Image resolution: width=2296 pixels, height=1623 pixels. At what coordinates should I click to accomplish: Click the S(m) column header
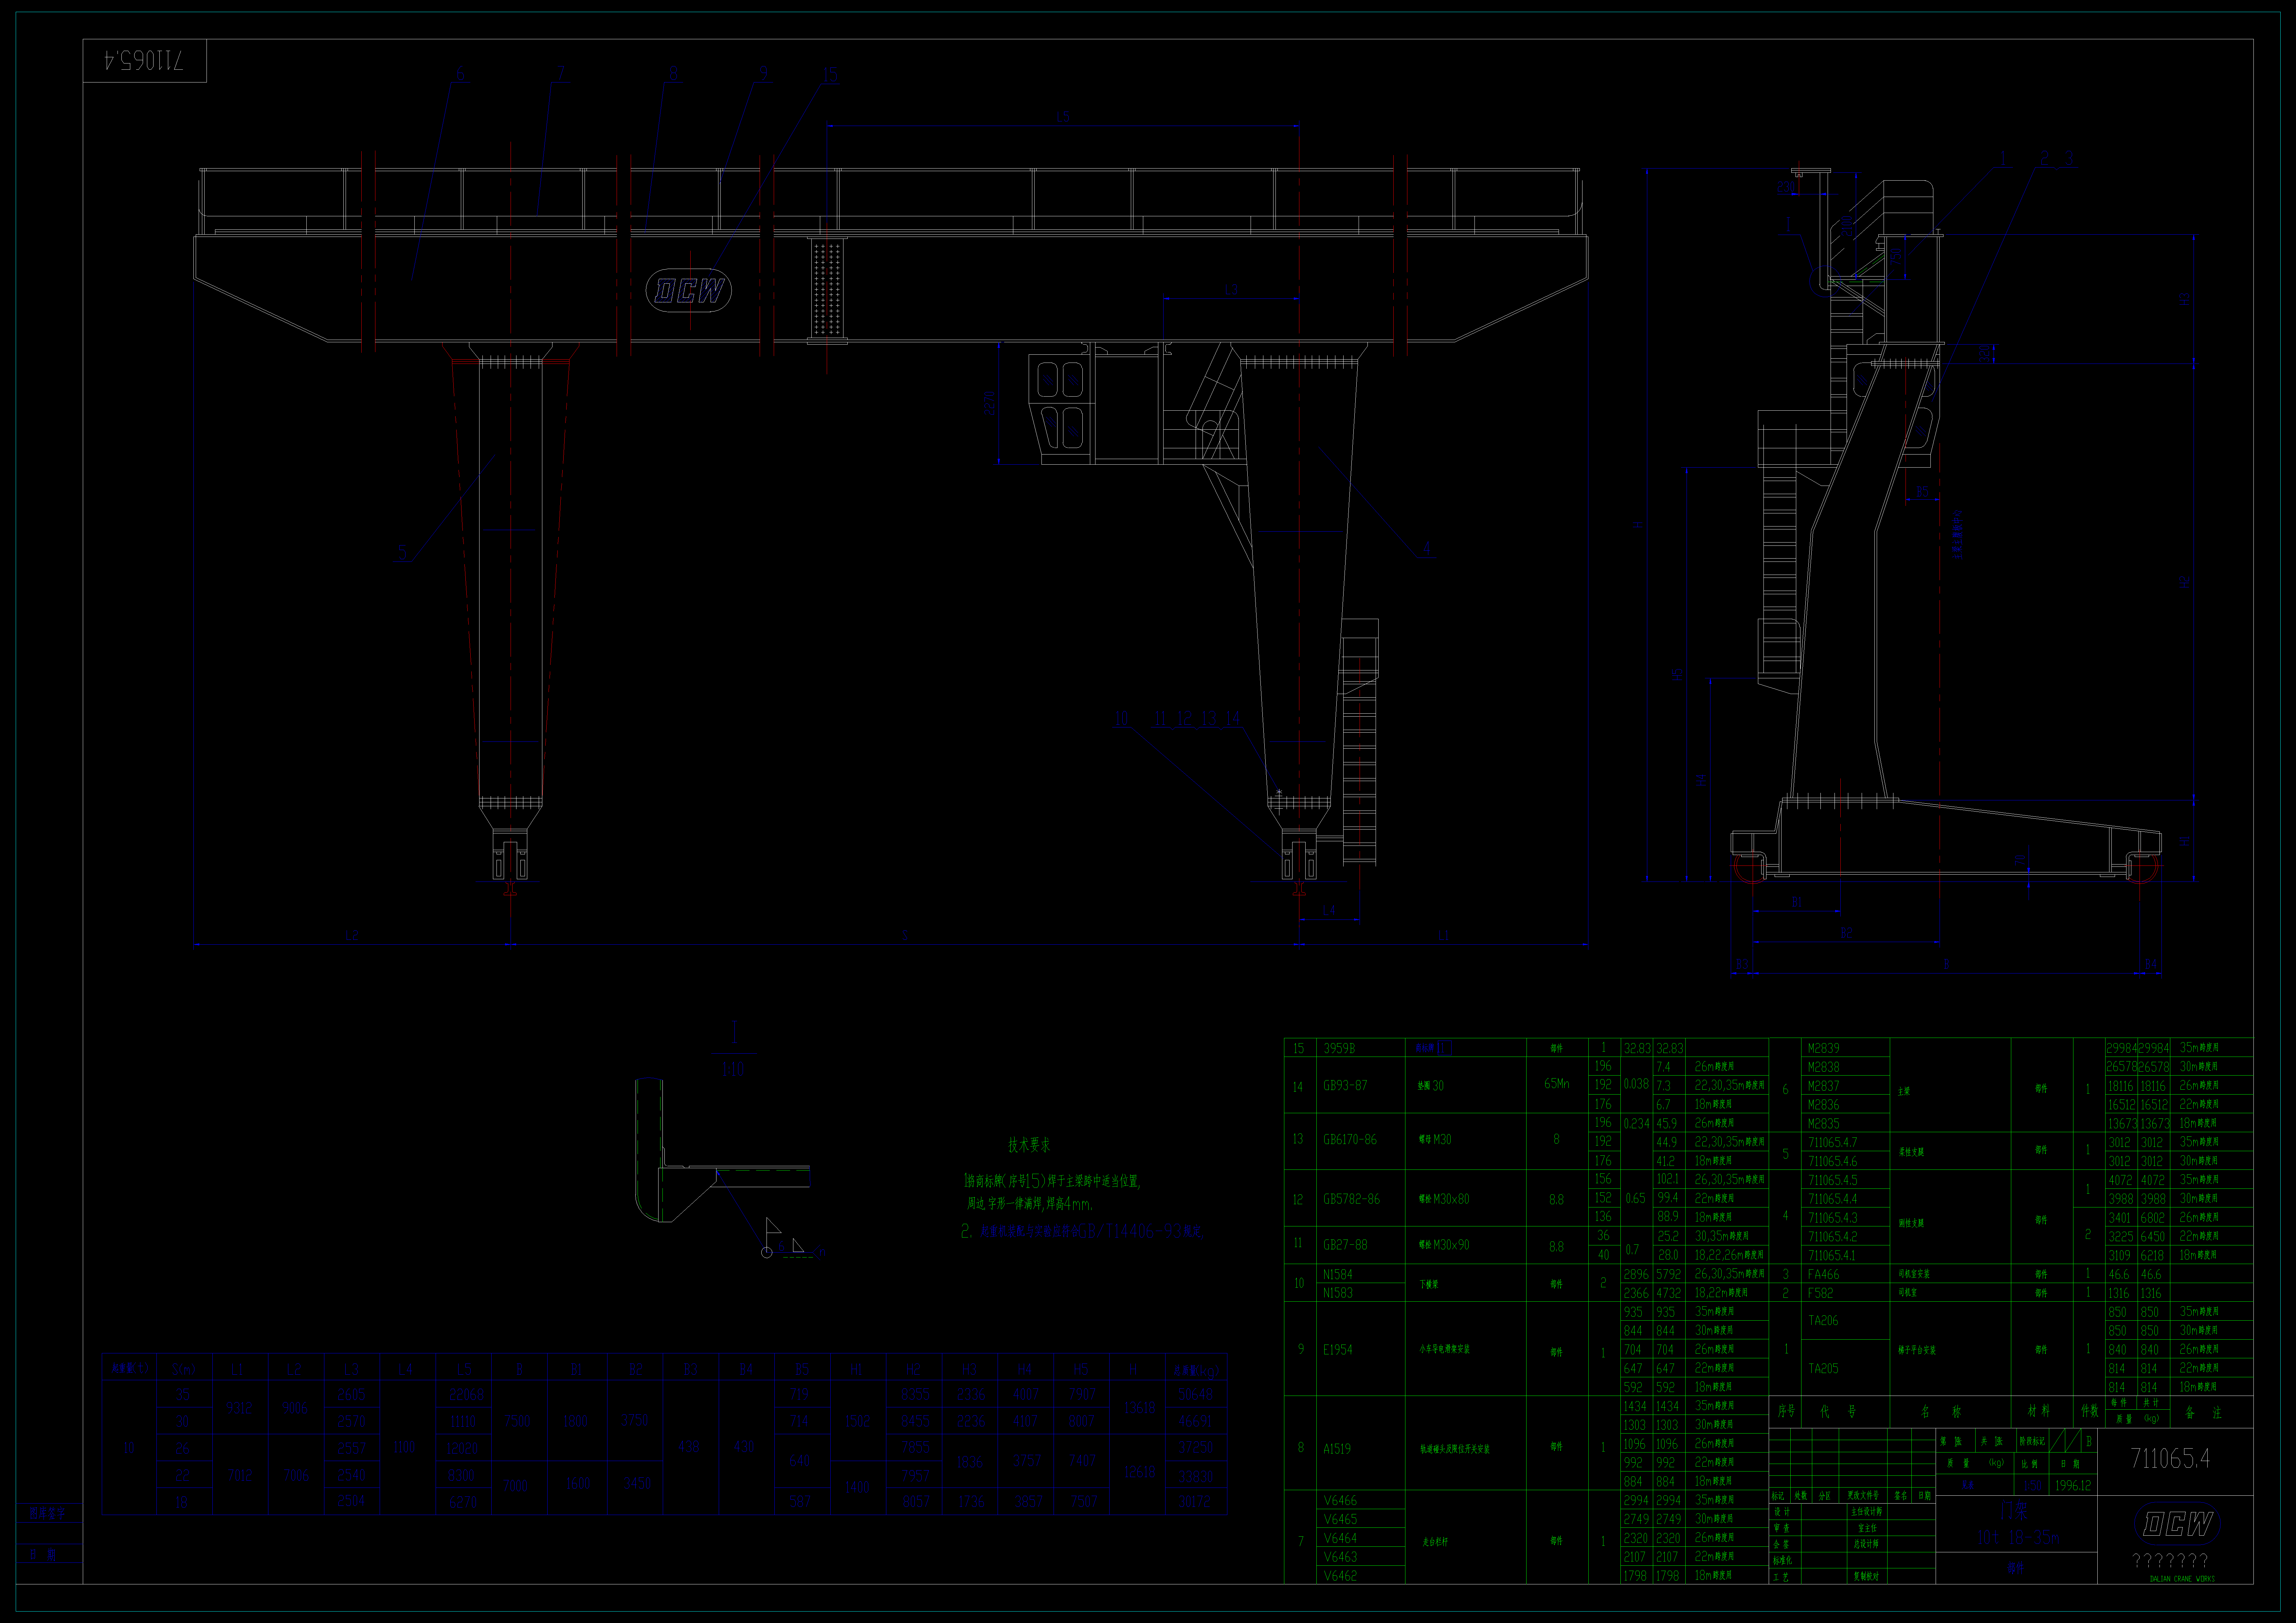184,1369
